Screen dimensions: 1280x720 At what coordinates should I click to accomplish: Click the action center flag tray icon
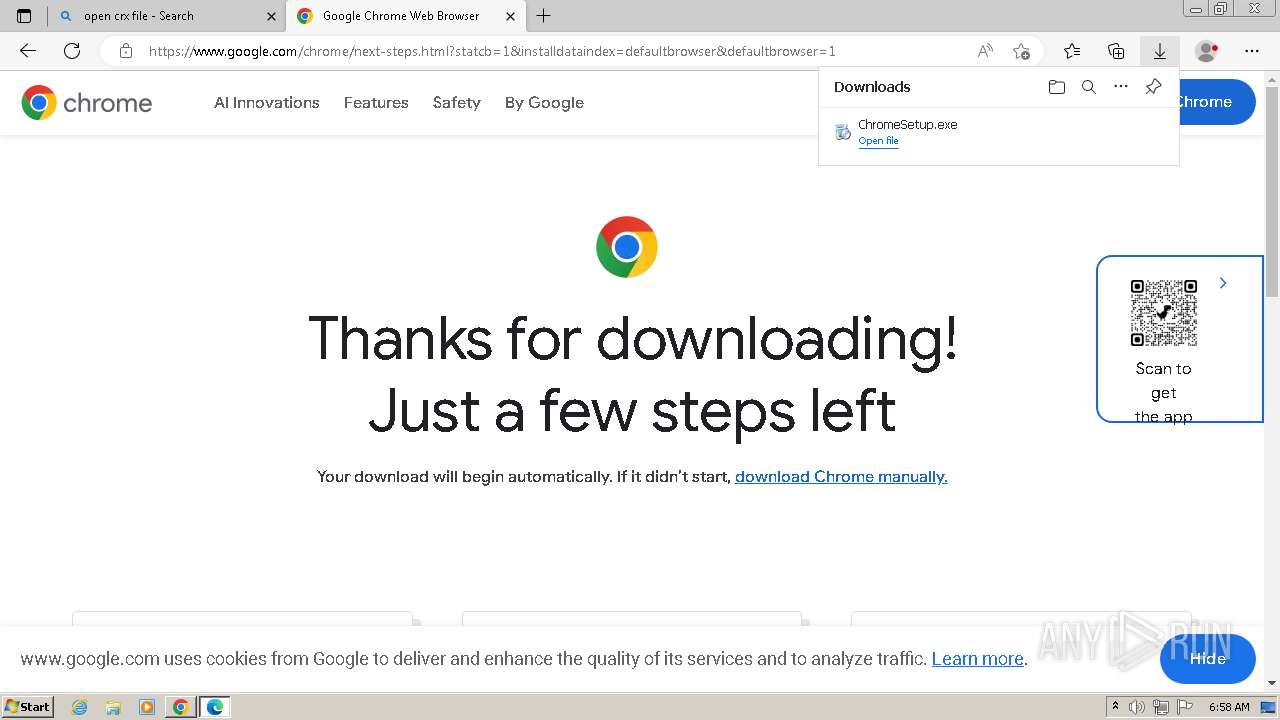pos(1185,707)
